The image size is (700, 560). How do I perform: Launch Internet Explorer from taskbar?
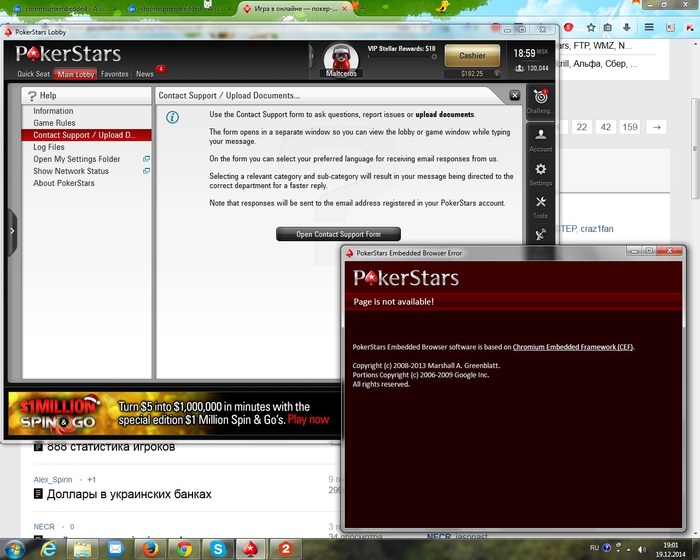tap(48, 549)
